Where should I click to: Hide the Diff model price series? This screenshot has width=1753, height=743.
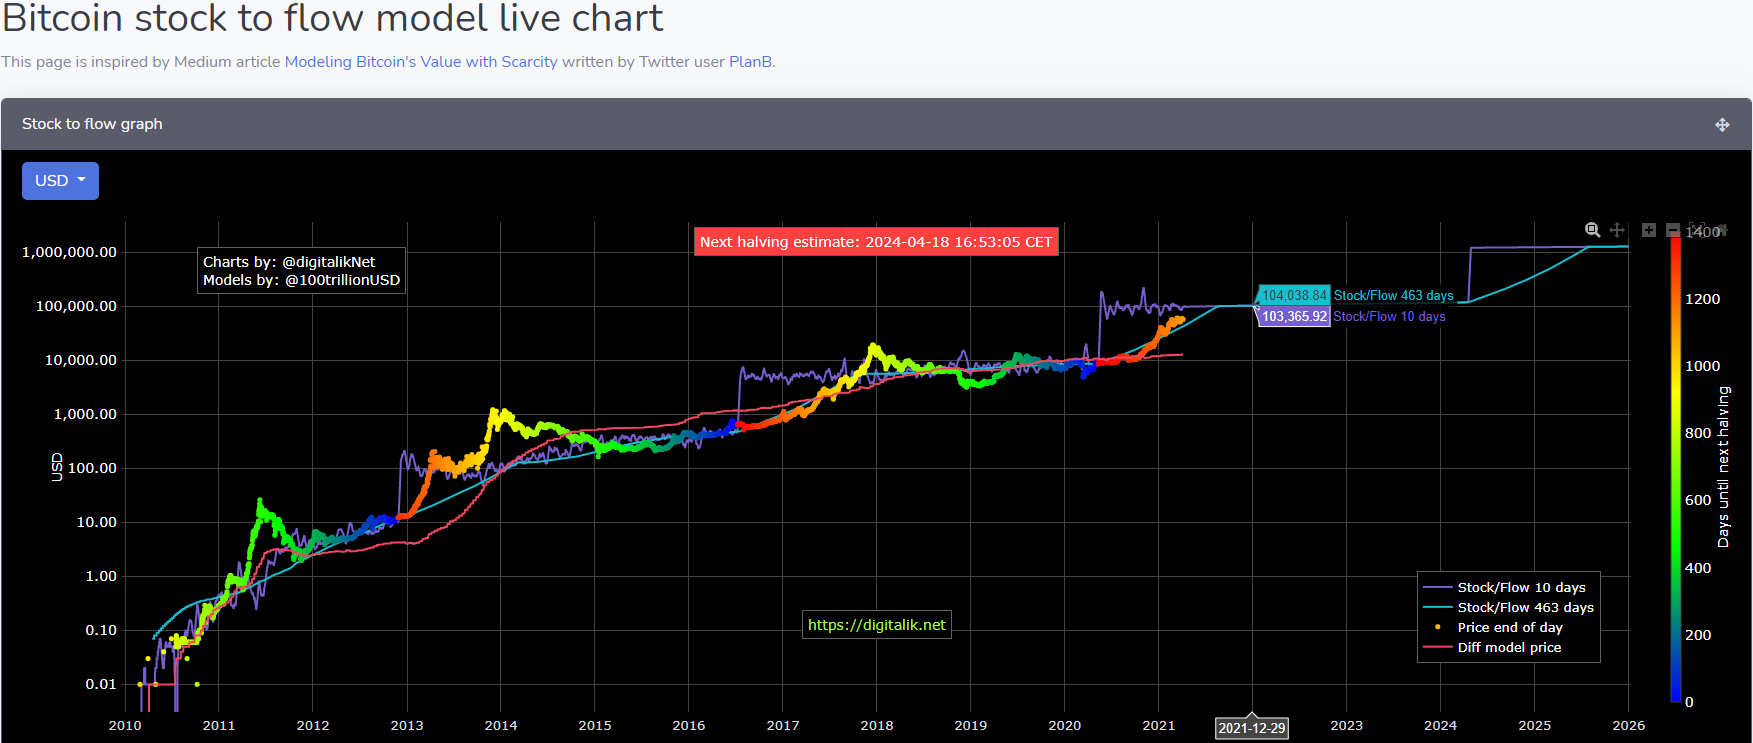point(1508,648)
